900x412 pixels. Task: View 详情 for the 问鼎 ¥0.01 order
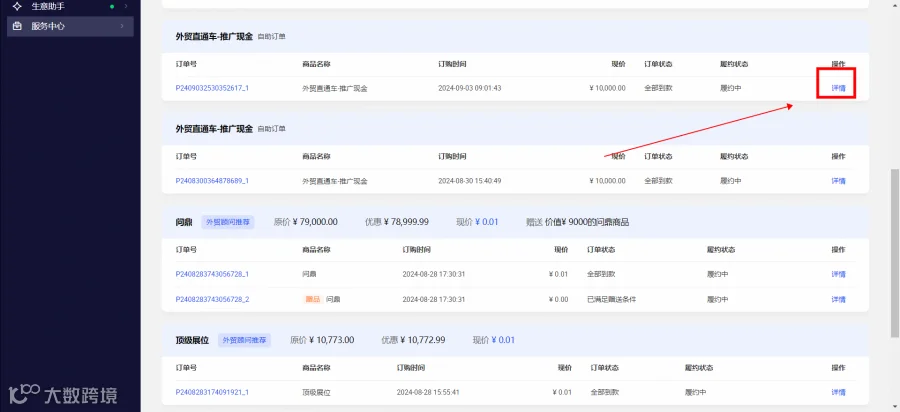click(x=838, y=274)
